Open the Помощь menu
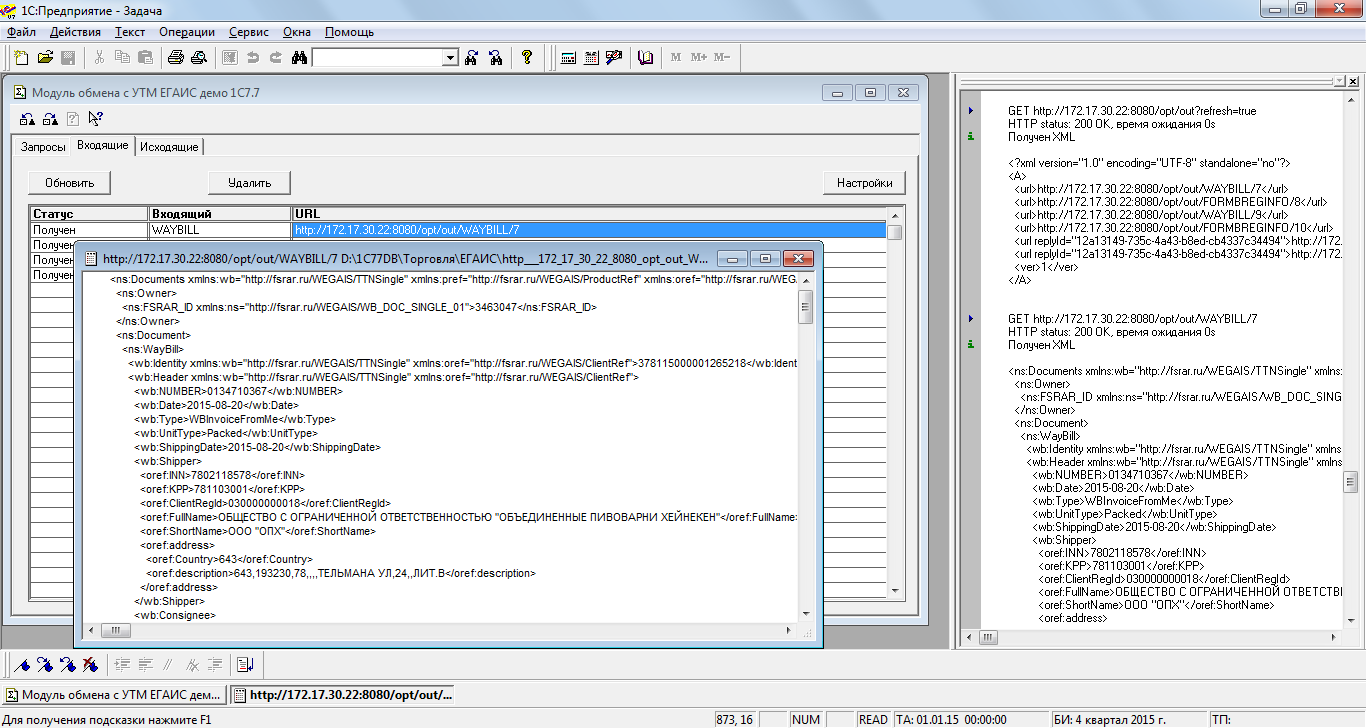The height and width of the screenshot is (728, 1366). coord(349,32)
